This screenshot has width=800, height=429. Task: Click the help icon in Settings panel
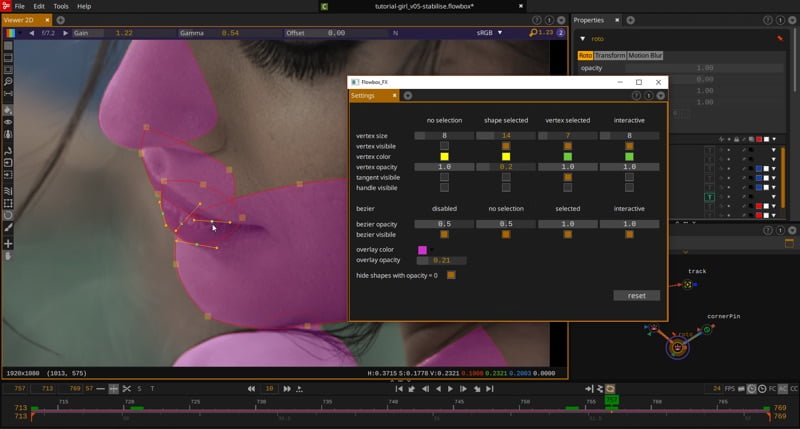pyautogui.click(x=637, y=95)
